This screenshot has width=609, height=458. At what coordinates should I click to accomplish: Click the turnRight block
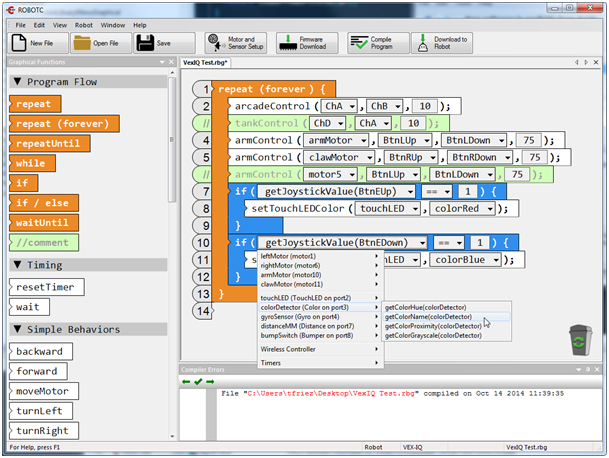(x=44, y=431)
